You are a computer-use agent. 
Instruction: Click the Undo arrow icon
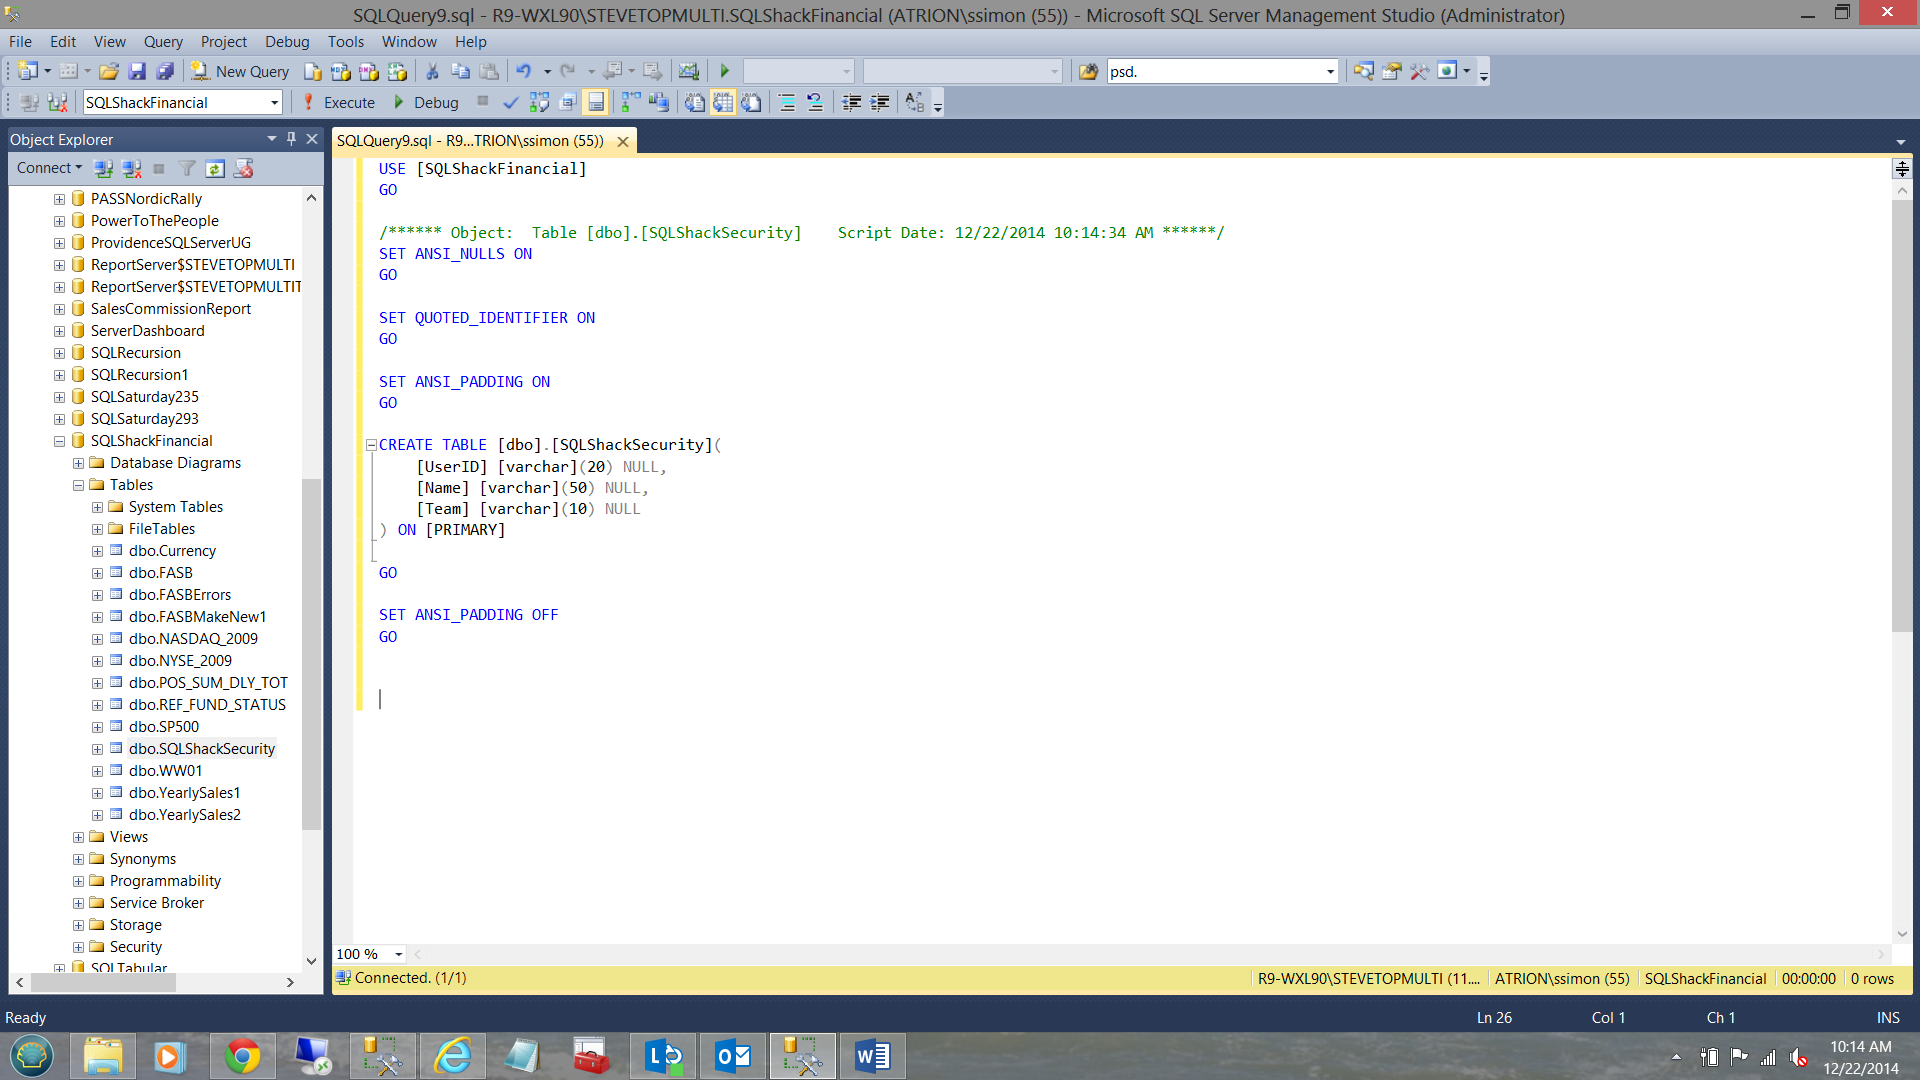(x=523, y=71)
